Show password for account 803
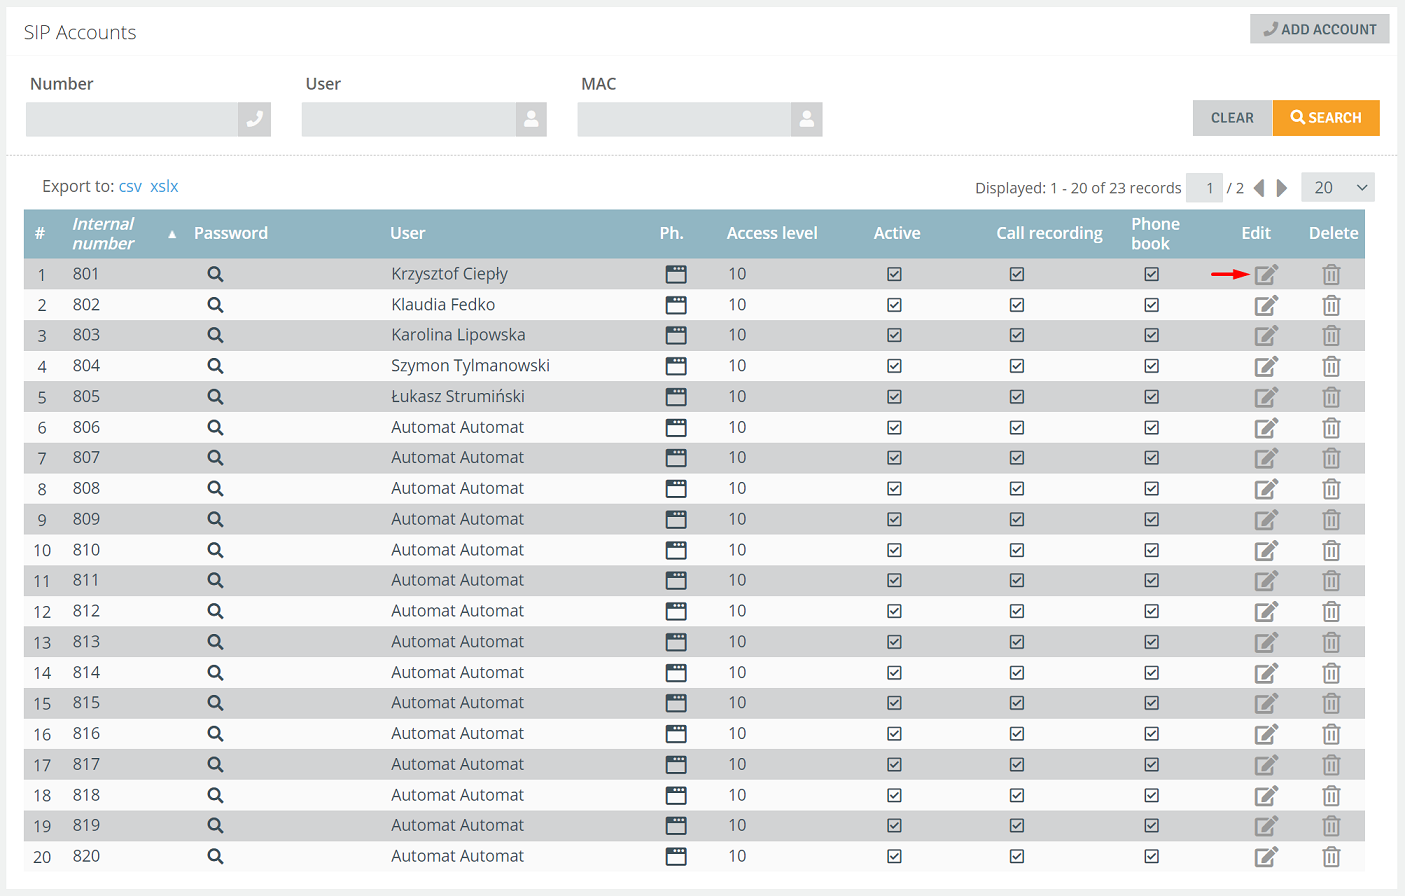The image size is (1405, 896). 215,335
